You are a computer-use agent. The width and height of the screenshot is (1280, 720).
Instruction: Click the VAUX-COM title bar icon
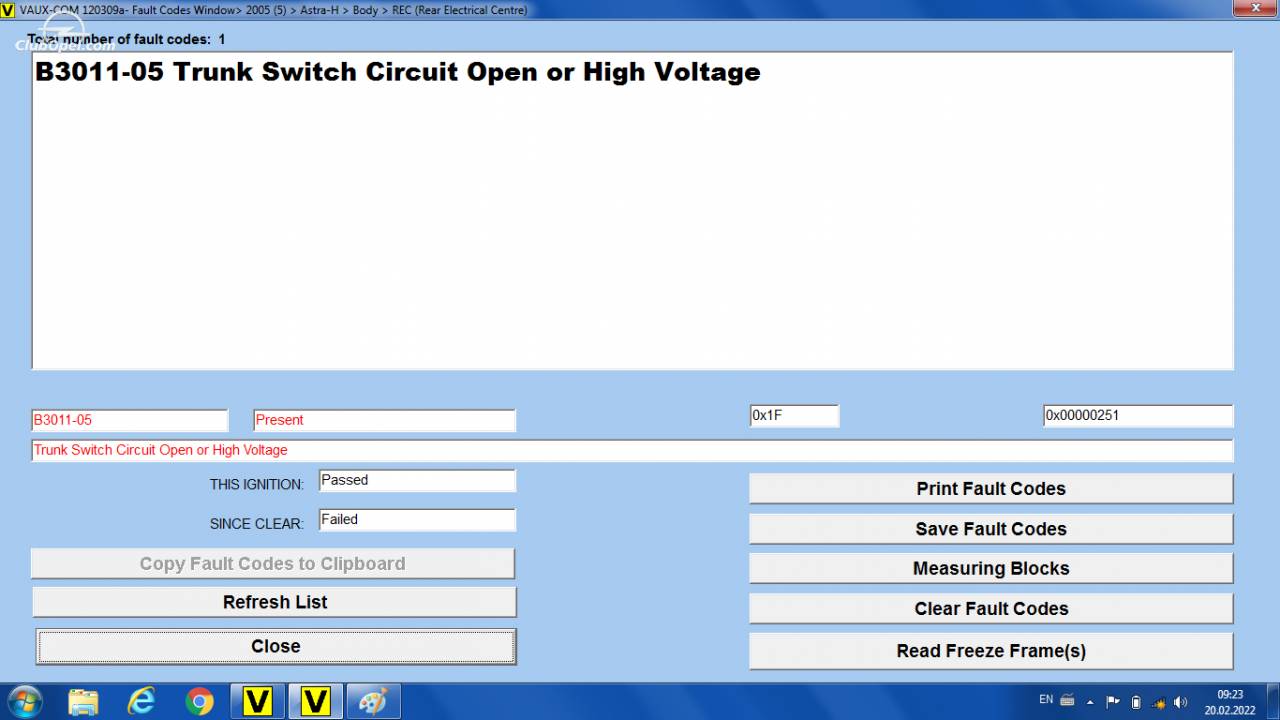[8, 10]
